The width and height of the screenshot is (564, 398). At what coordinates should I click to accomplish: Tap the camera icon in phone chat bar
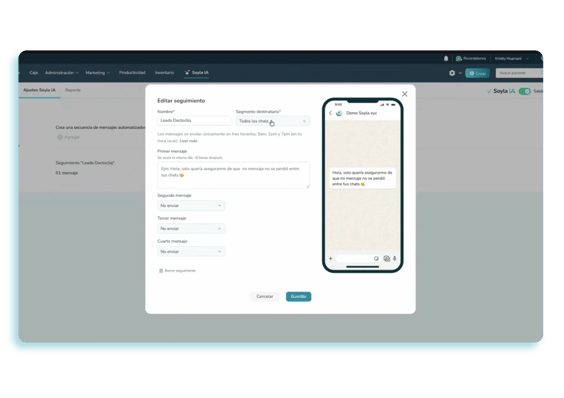tap(387, 258)
